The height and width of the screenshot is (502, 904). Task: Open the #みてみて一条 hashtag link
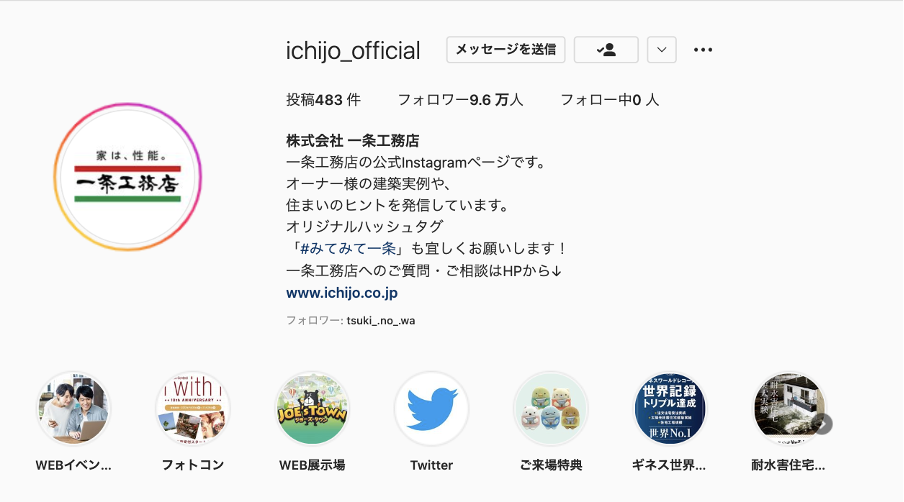click(348, 248)
